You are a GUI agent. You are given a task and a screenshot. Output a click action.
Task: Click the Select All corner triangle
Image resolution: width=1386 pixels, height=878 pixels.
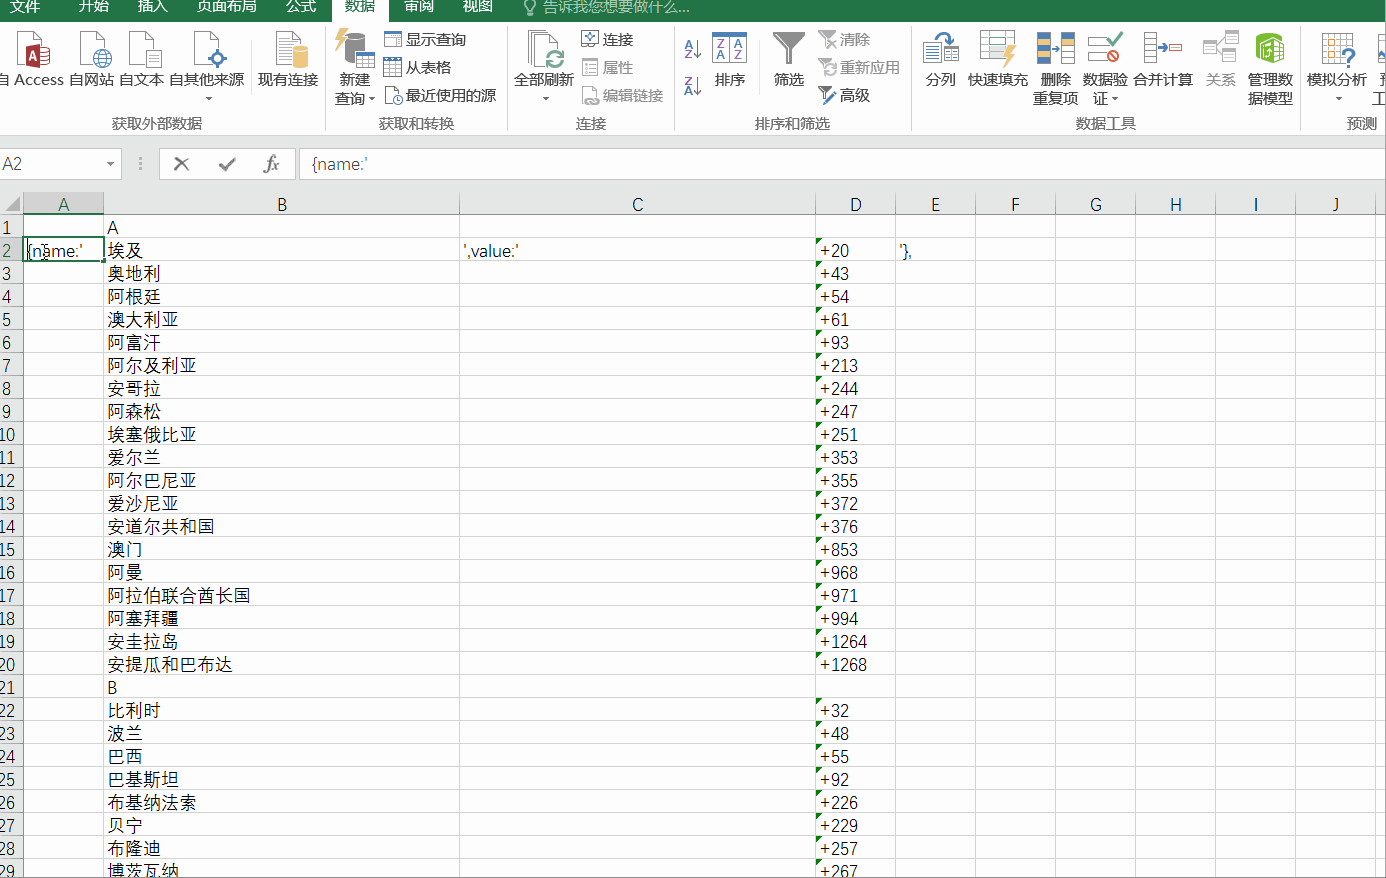(11, 204)
